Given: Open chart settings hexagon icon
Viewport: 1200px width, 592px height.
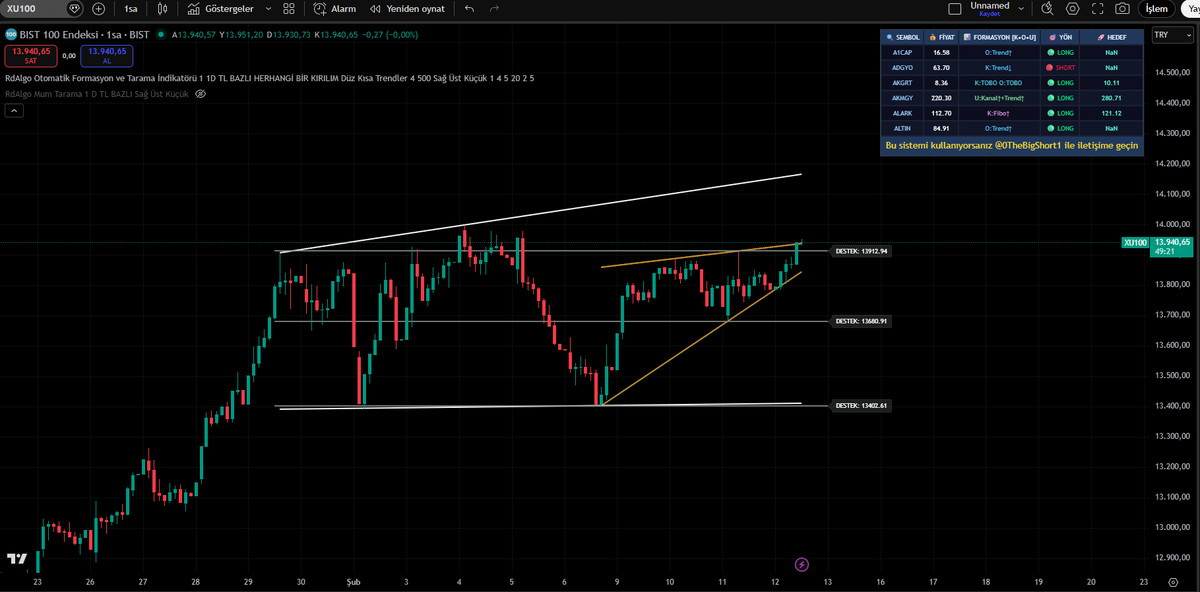Looking at the screenshot, I should tap(1073, 8).
